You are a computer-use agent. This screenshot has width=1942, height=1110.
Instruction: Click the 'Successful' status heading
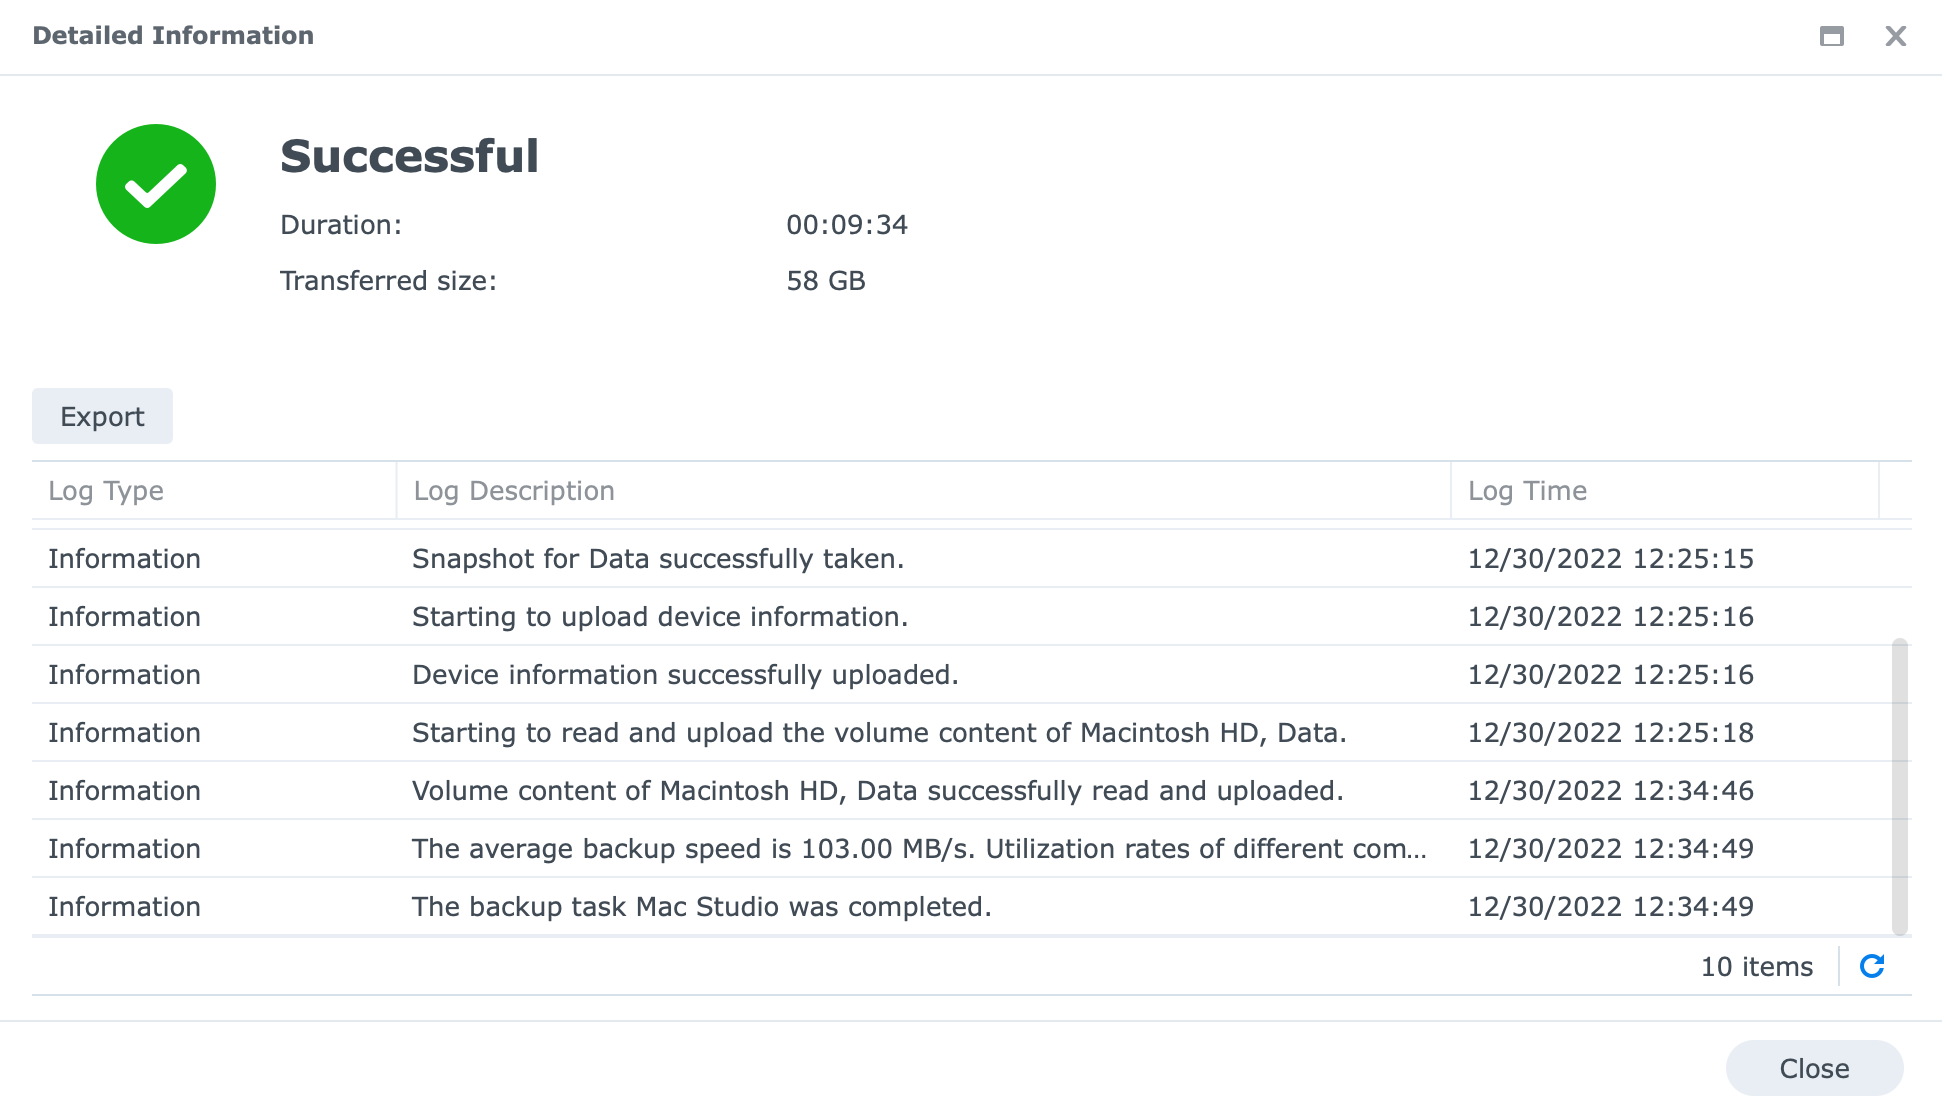click(x=409, y=156)
